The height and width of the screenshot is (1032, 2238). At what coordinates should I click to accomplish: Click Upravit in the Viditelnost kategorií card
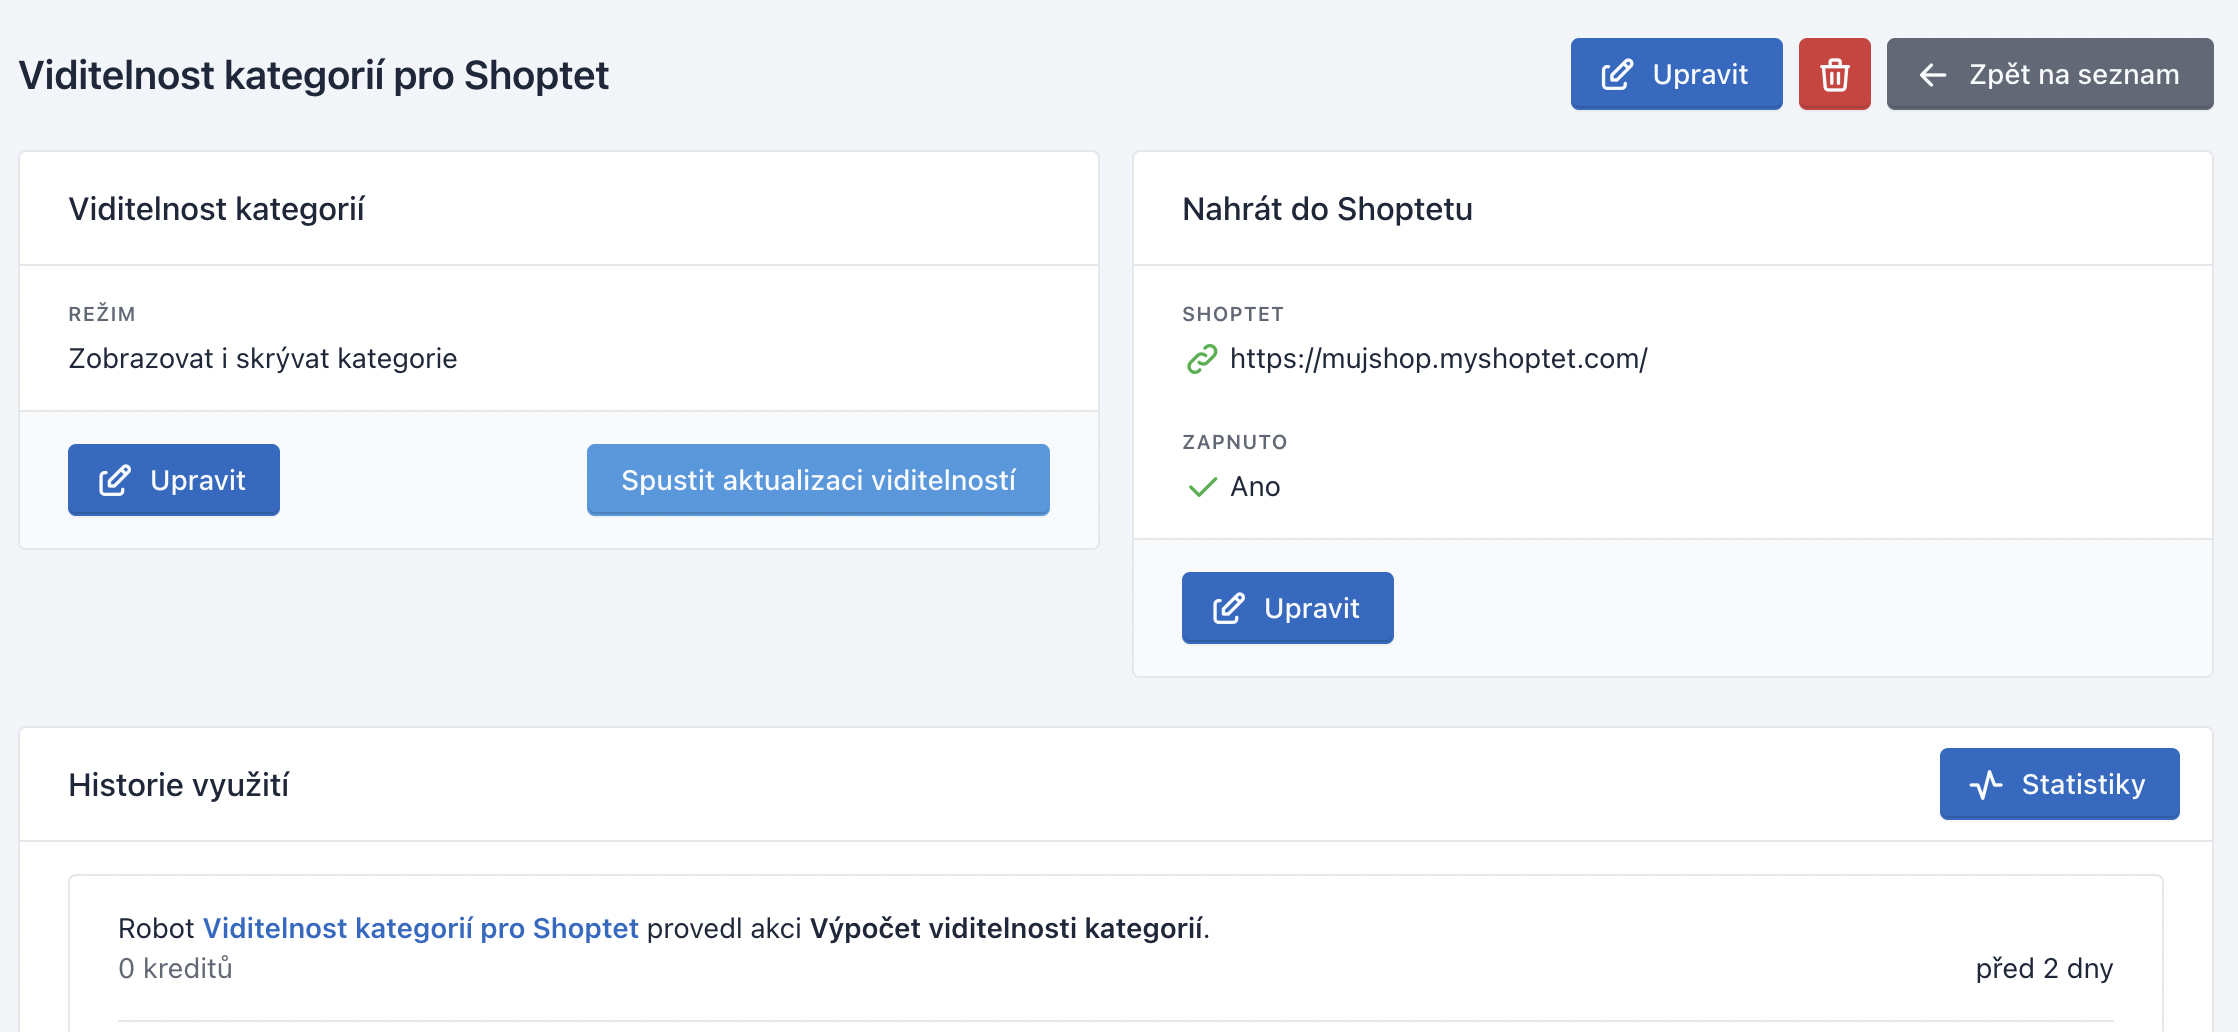[174, 480]
